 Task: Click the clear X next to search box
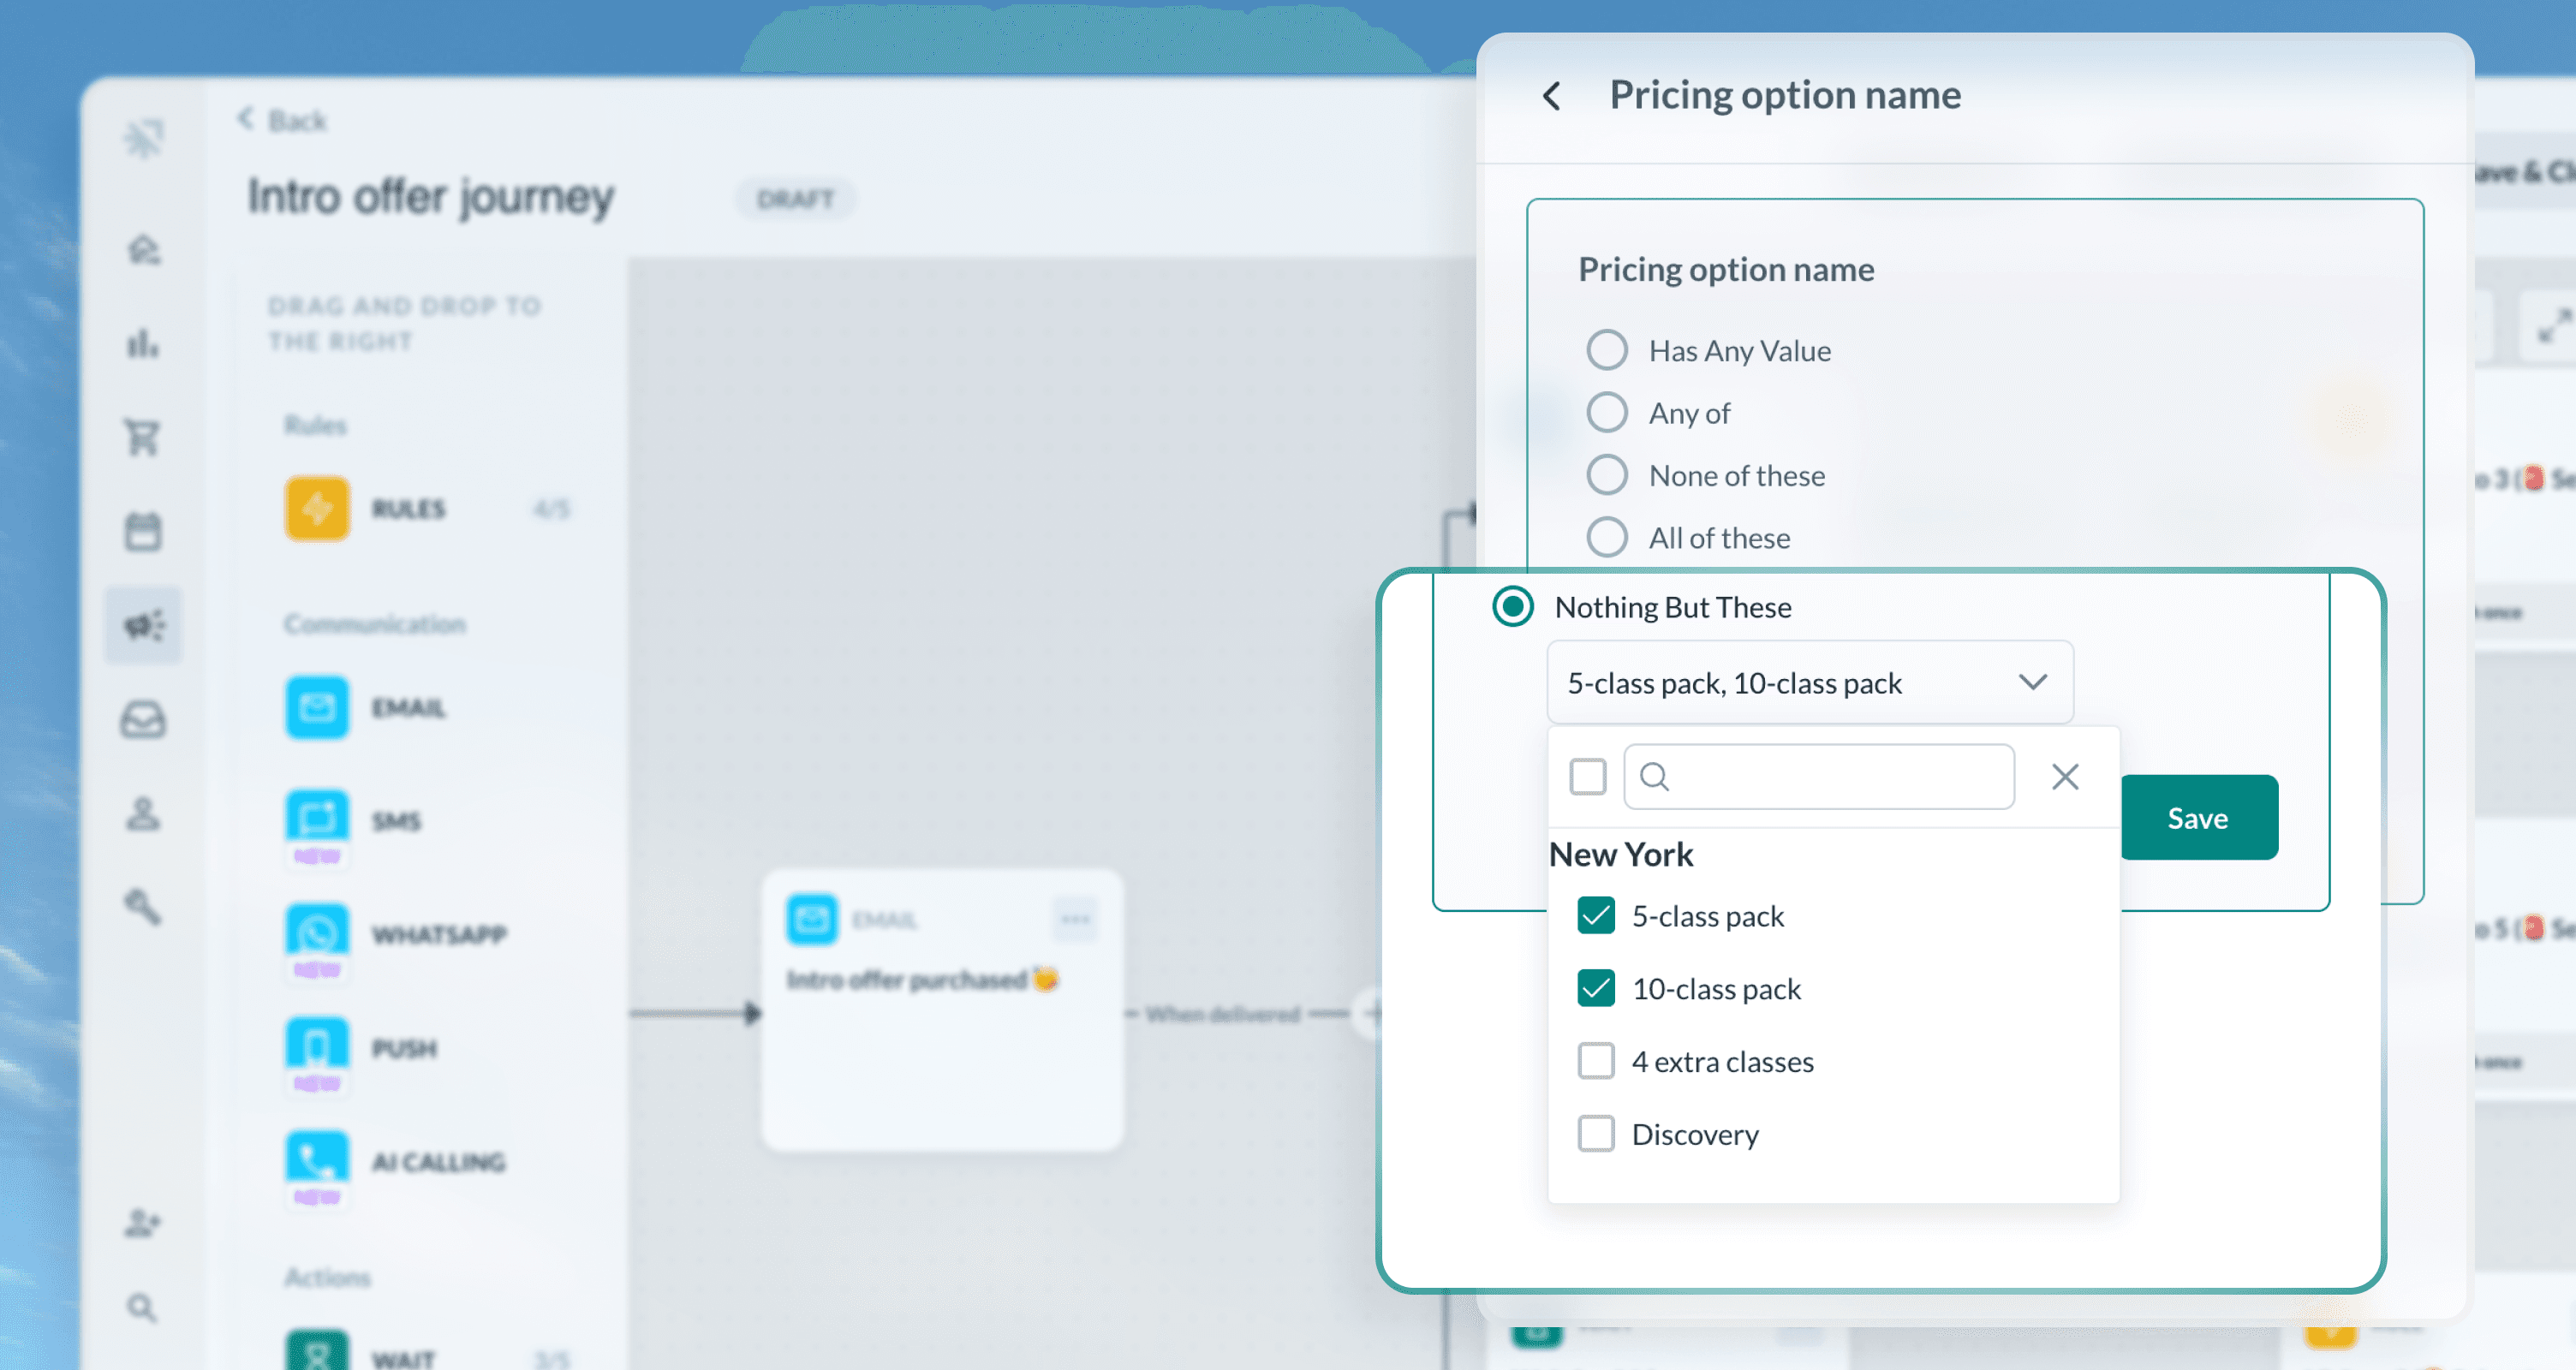tap(2065, 776)
